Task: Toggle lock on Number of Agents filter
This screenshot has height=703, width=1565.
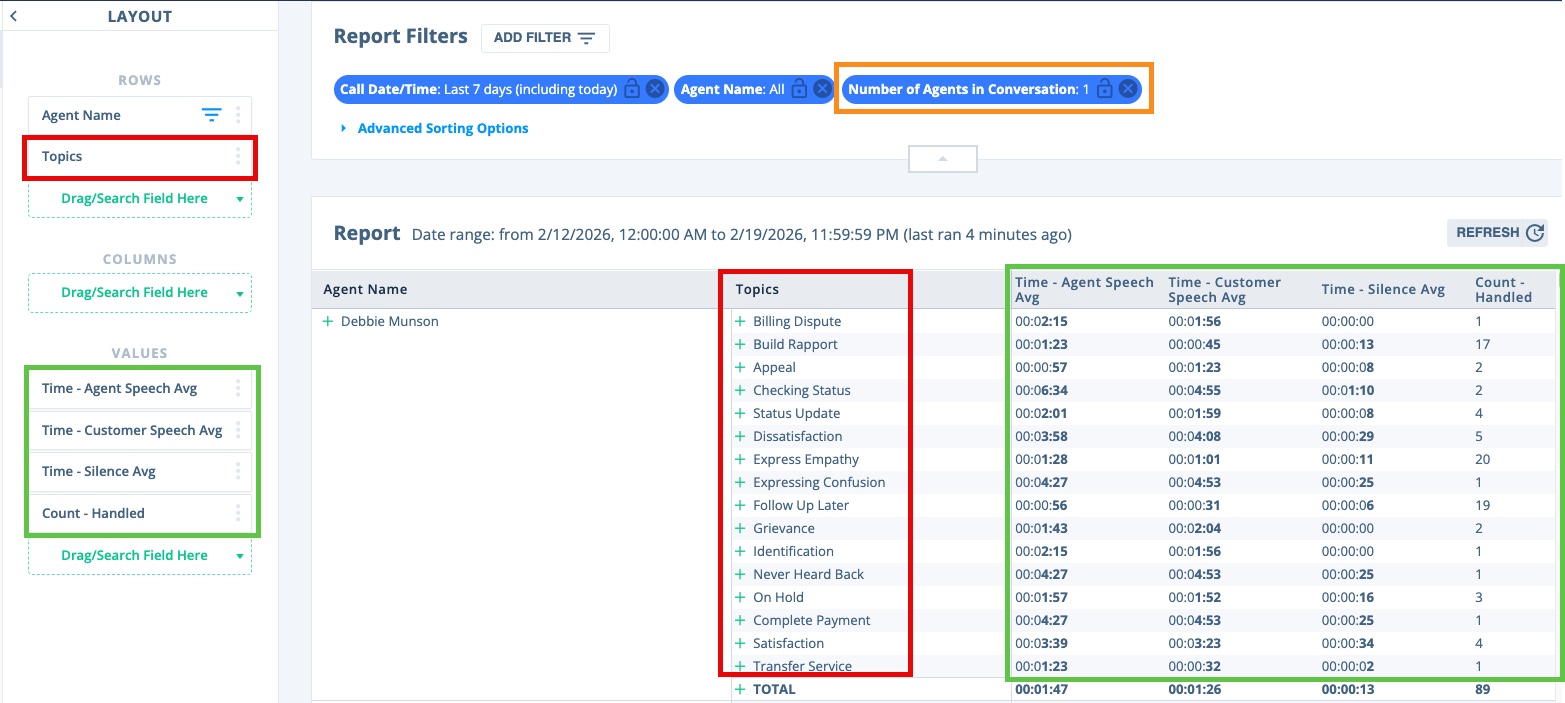Action: pyautogui.click(x=1104, y=89)
